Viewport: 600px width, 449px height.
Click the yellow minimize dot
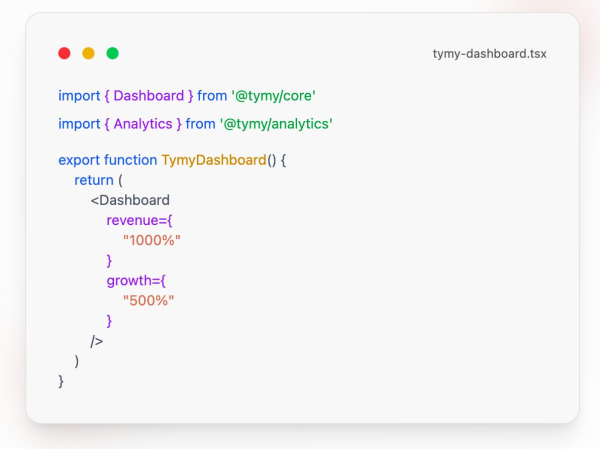88,53
